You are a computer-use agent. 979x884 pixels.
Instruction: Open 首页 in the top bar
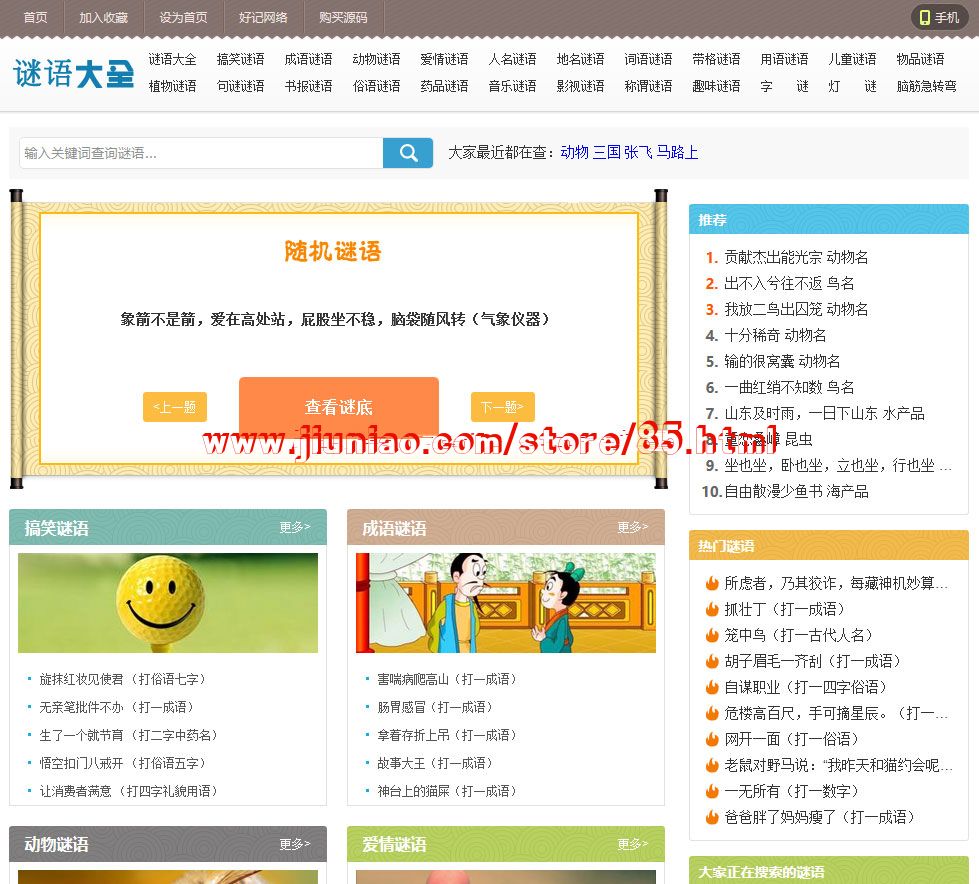click(x=35, y=18)
